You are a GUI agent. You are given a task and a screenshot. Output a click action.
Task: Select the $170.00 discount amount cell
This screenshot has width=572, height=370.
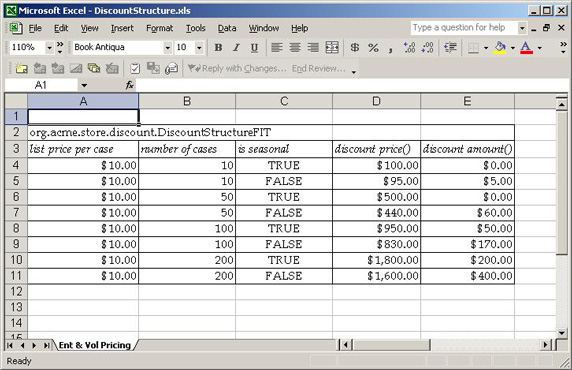pos(467,244)
